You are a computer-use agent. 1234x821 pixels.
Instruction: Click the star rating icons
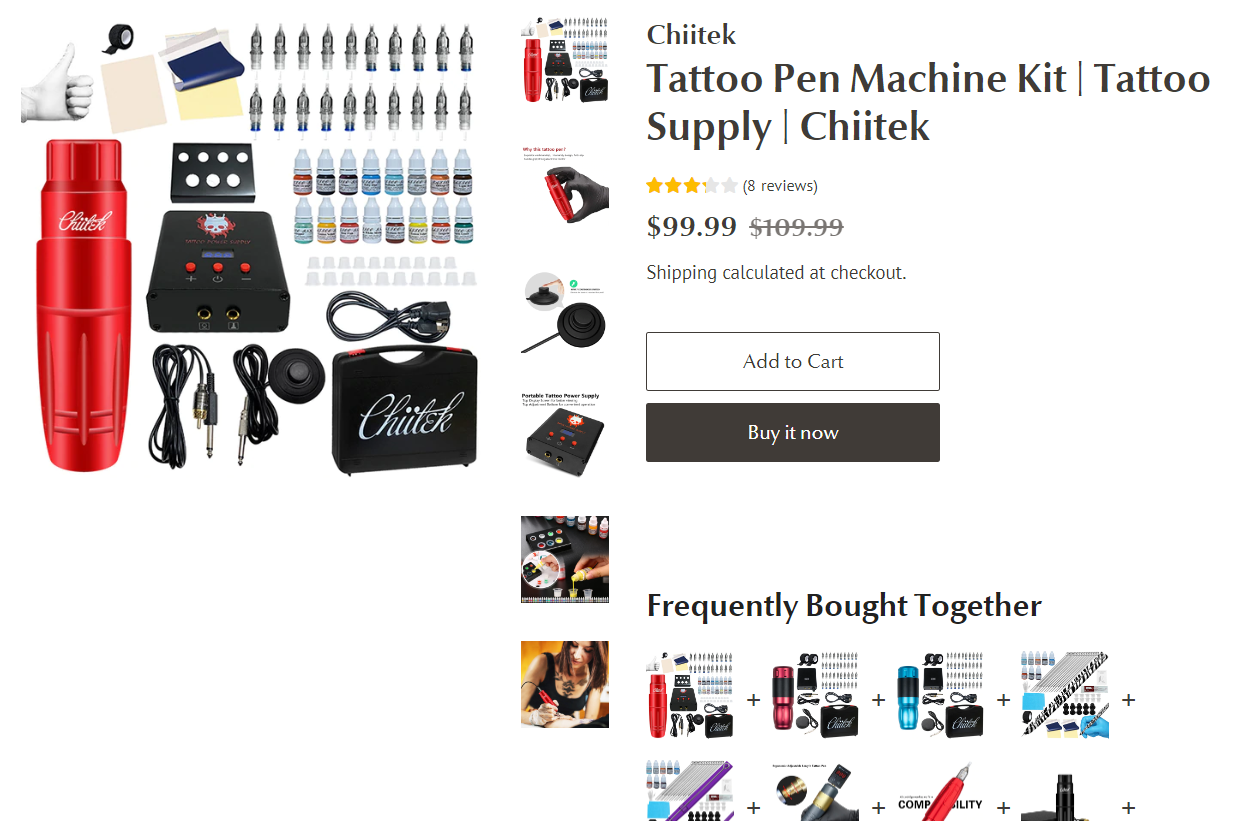(692, 186)
